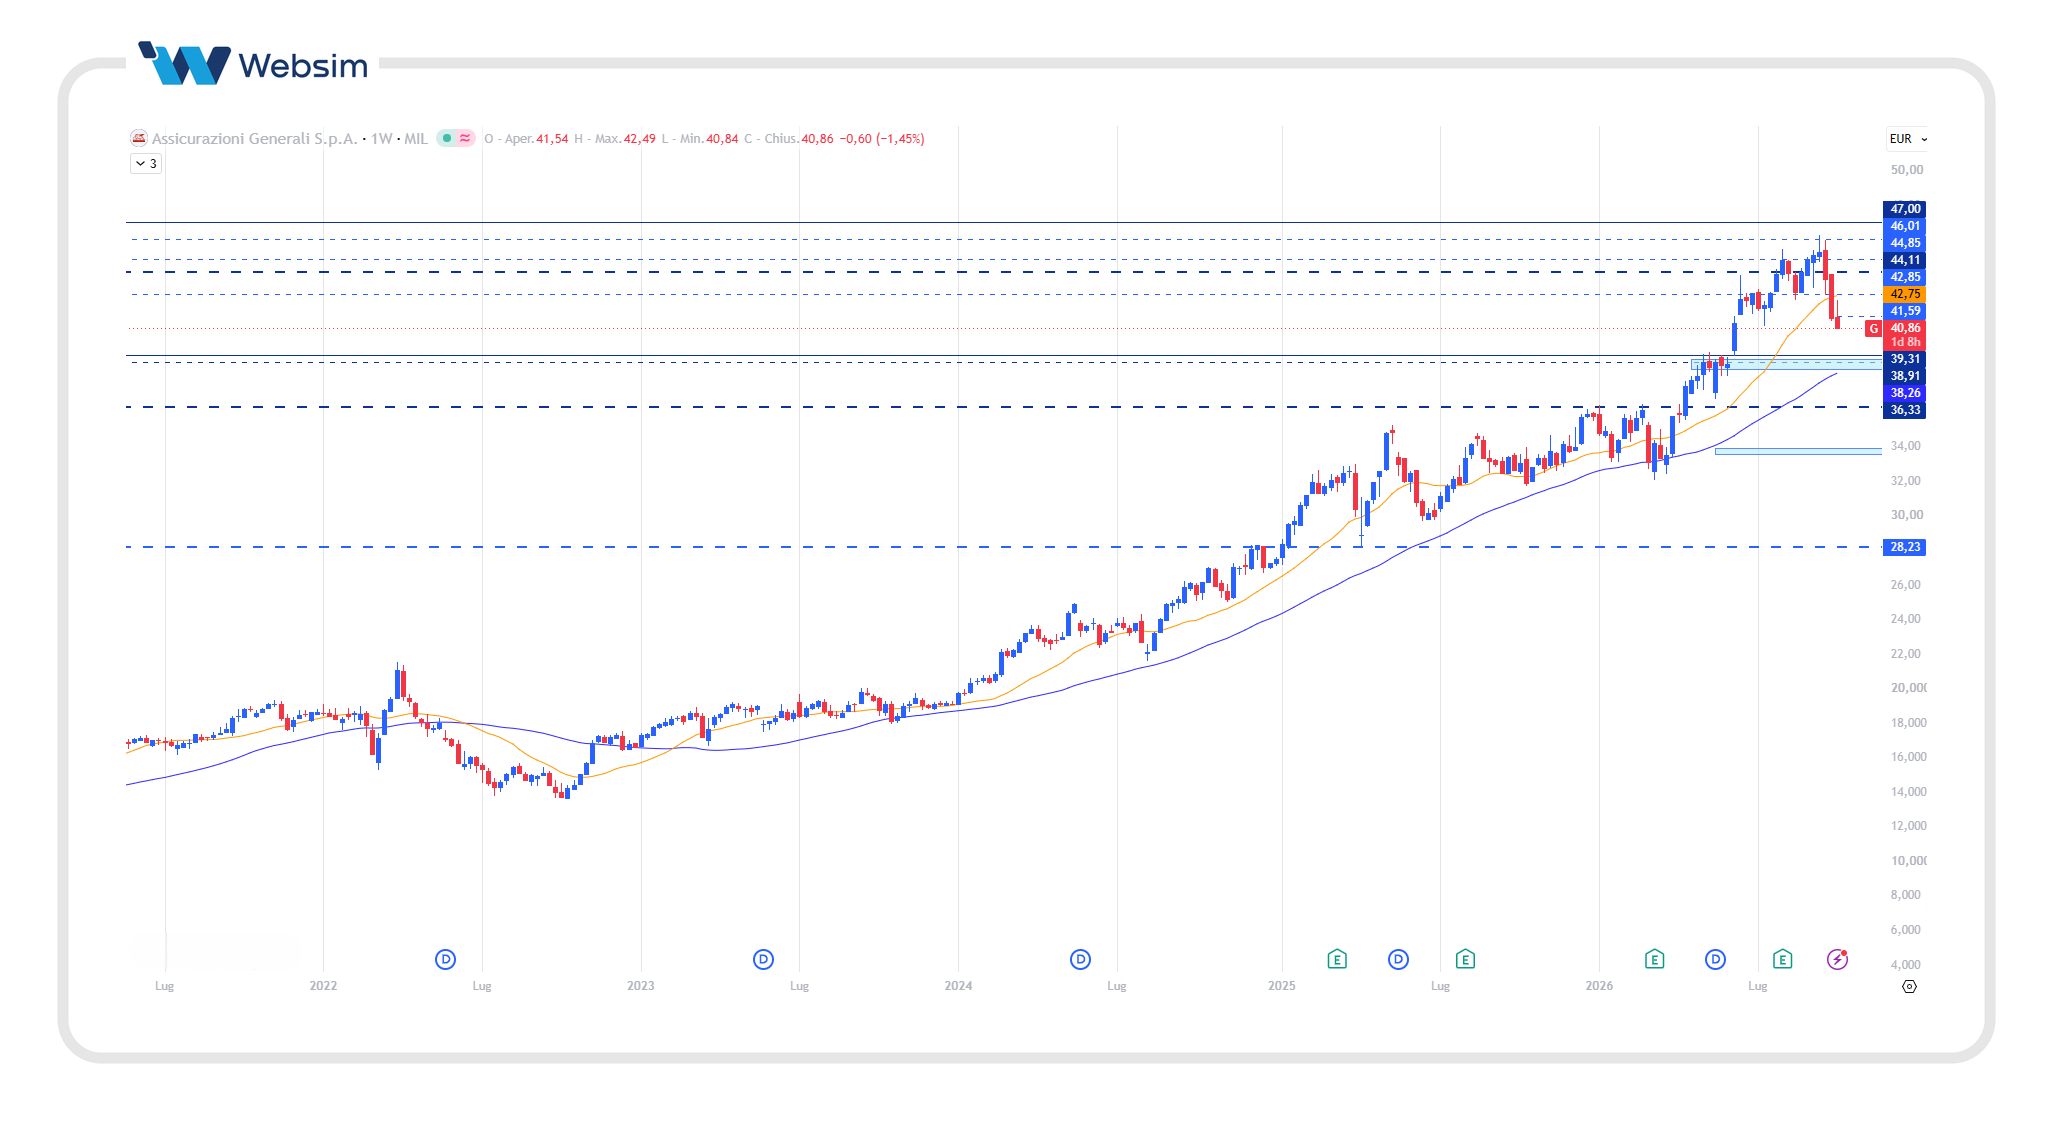Select the violet 38,26 moving average label
Image resolution: width=2053 pixels, height=1121 pixels.
(1904, 393)
